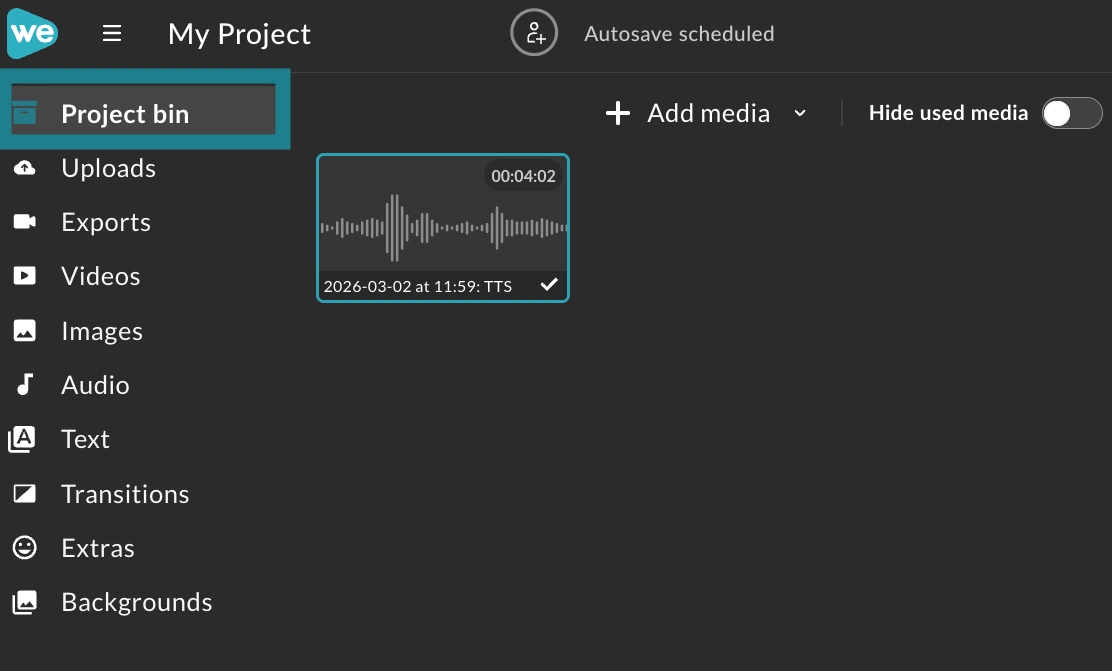This screenshot has width=1112, height=671.
Task: Click the Audio music note icon
Action: tap(25, 384)
